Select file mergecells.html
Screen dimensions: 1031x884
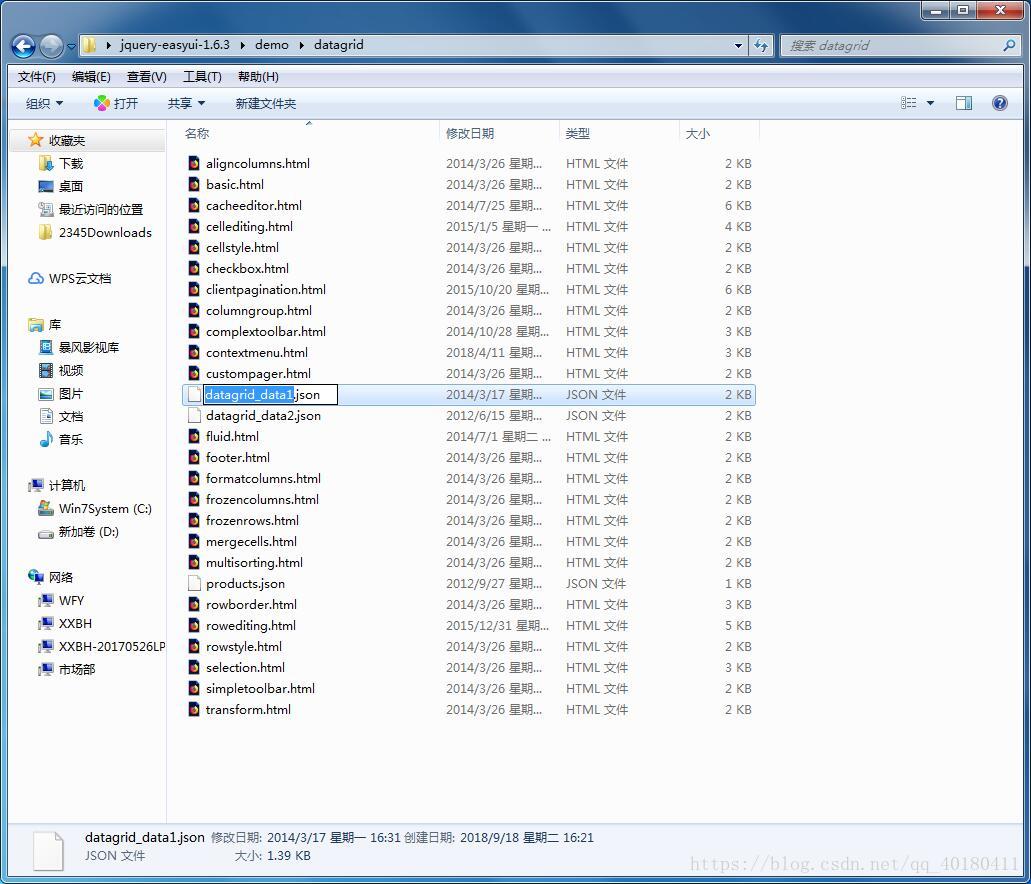[251, 541]
